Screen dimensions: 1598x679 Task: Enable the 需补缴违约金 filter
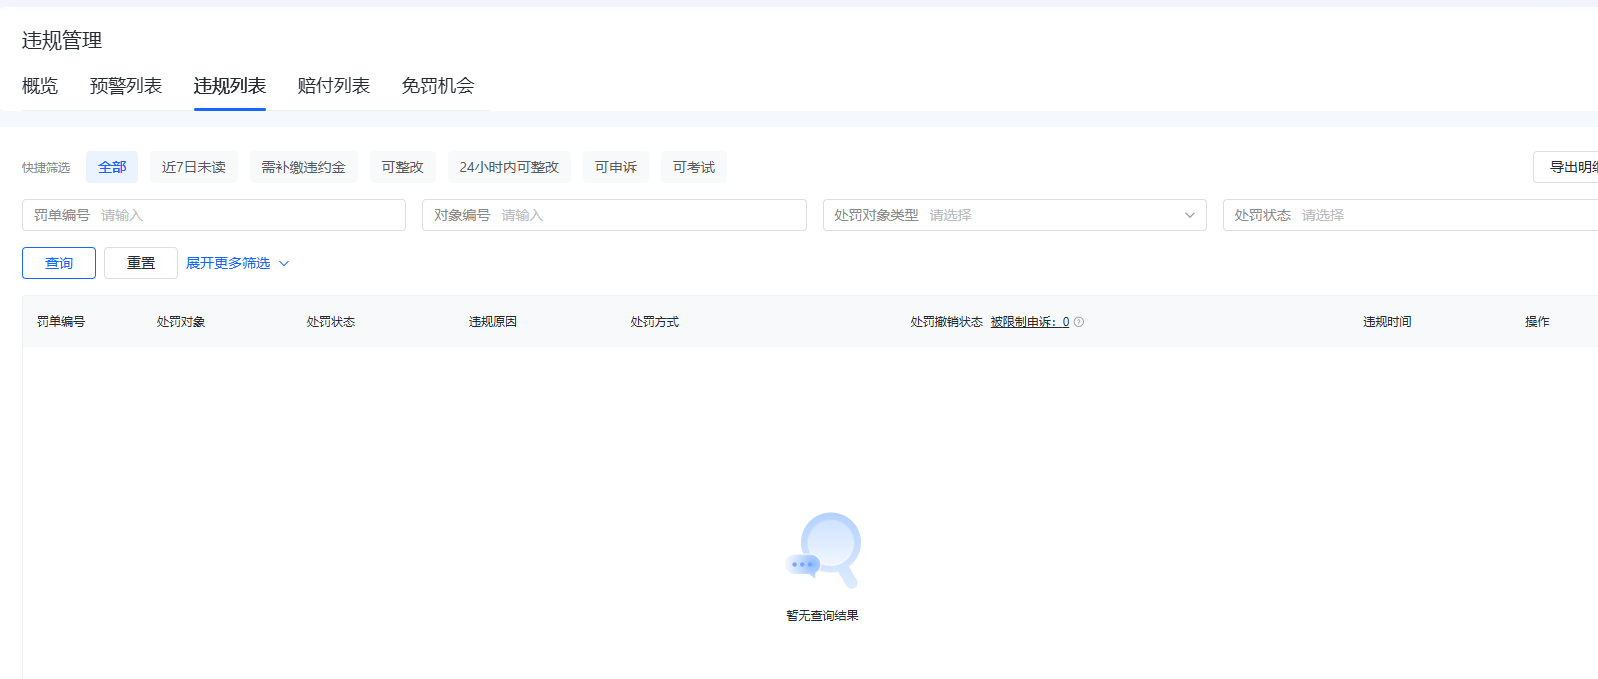click(303, 167)
